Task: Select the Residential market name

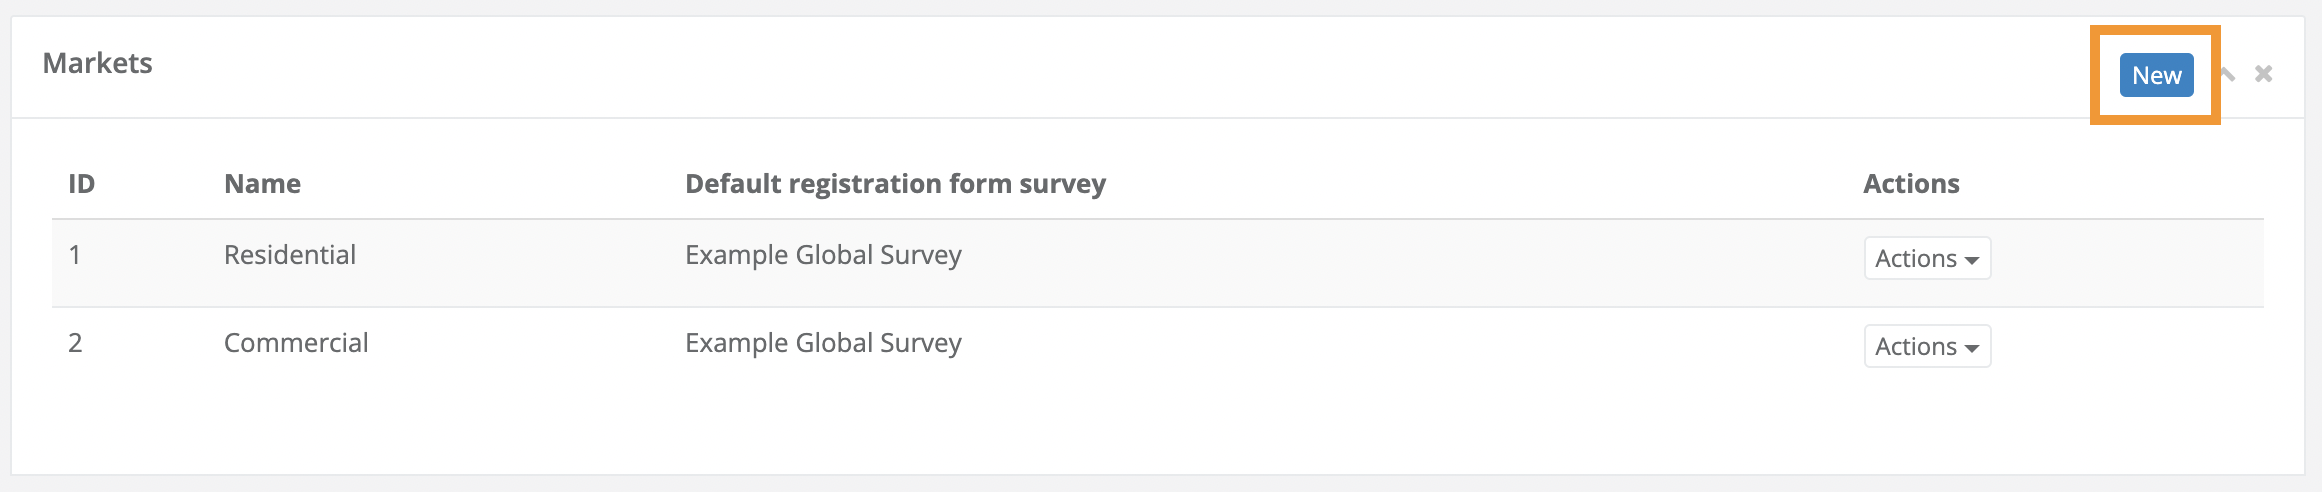Action: pos(290,255)
